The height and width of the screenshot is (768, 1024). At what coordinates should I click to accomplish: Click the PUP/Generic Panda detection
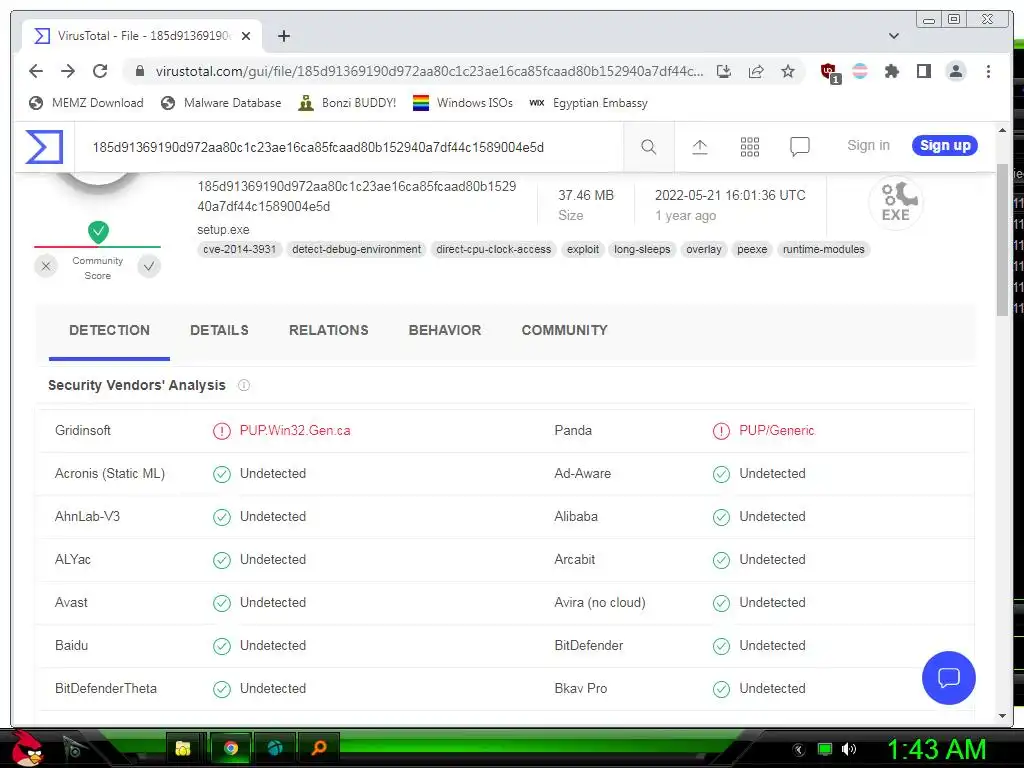776,430
